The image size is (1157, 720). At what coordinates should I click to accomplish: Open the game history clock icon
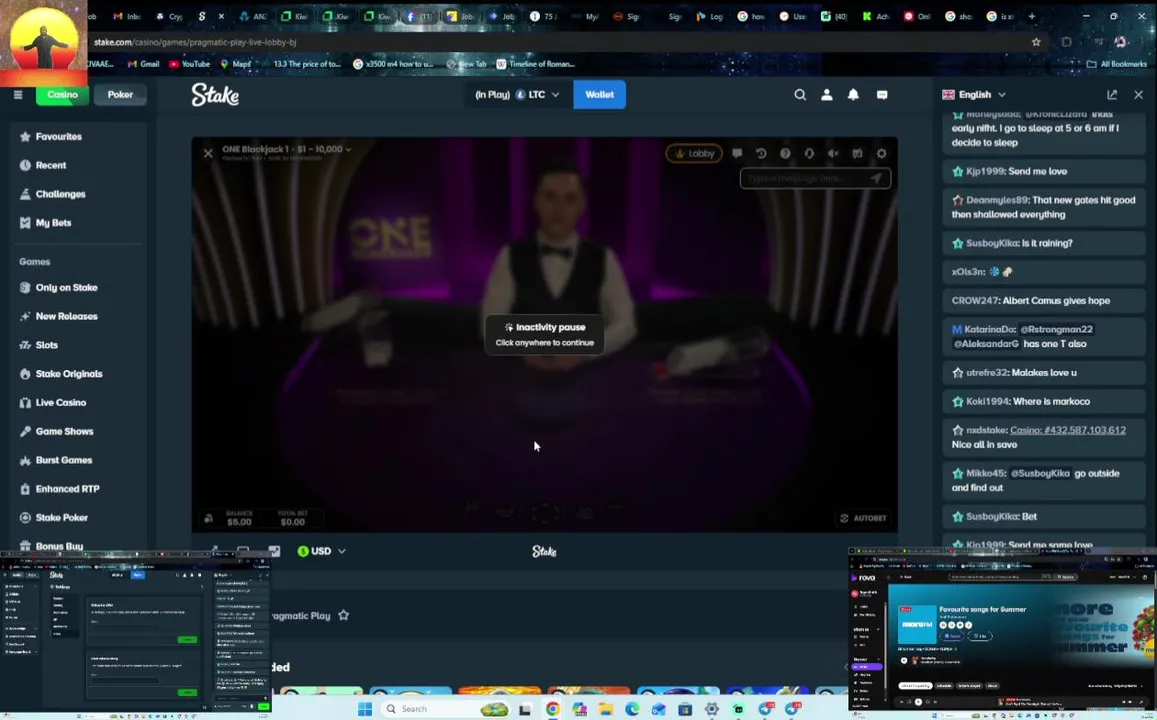click(761, 153)
